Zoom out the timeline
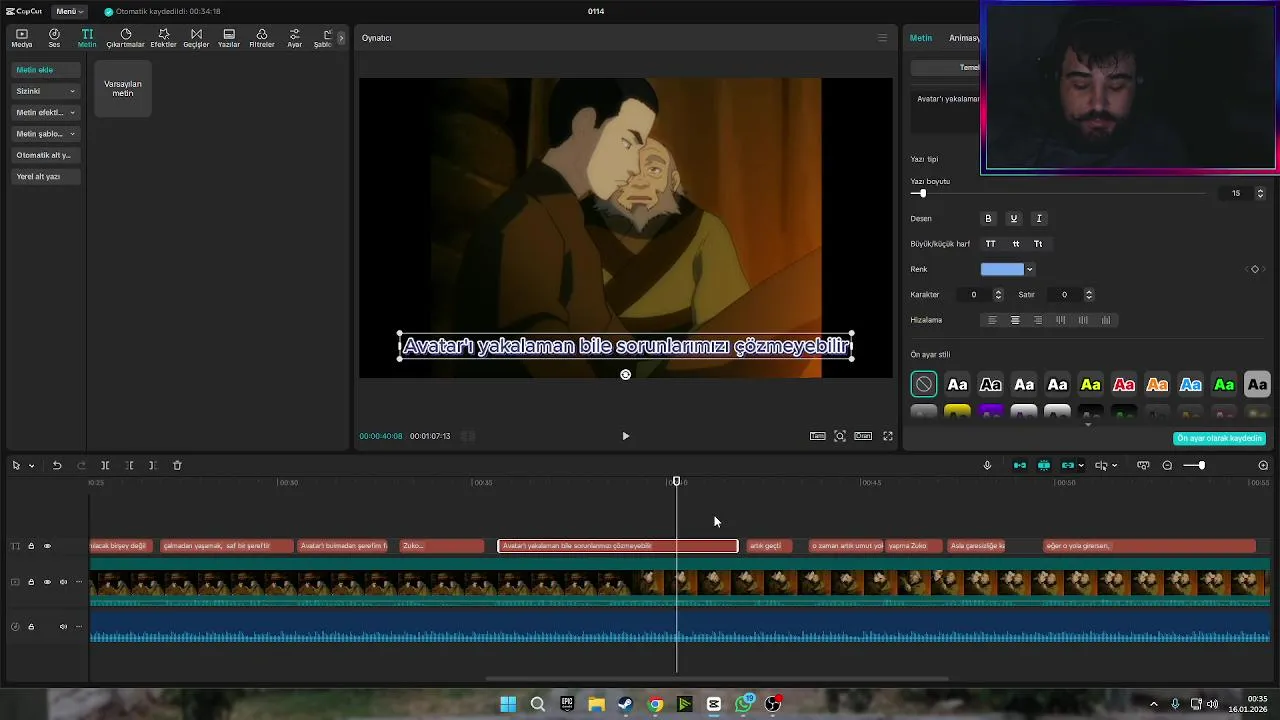Image resolution: width=1280 pixels, height=720 pixels. pos(1167,465)
